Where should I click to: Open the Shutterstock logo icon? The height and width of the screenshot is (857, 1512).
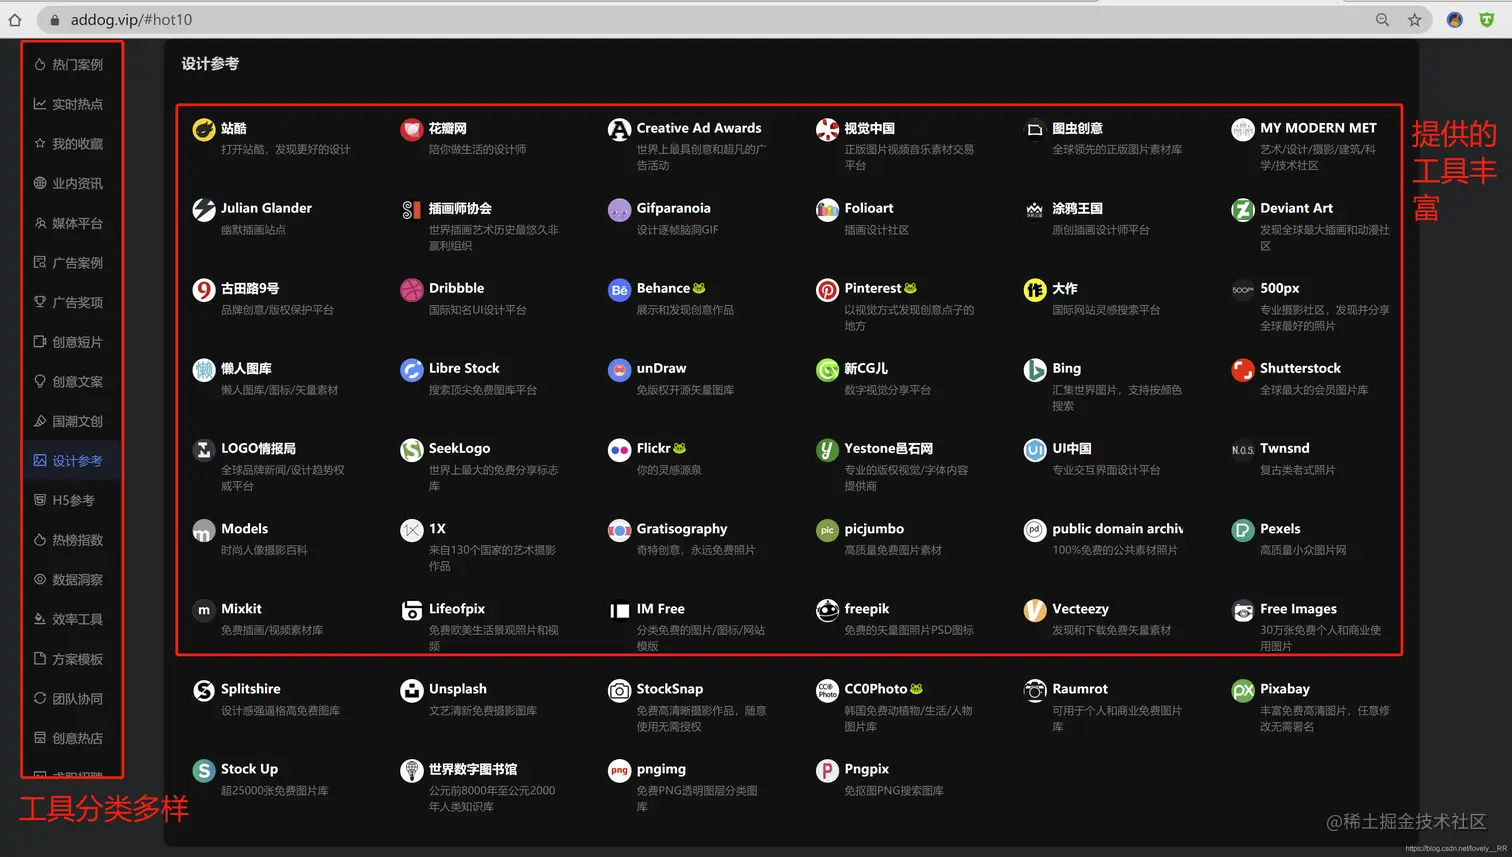1243,370
